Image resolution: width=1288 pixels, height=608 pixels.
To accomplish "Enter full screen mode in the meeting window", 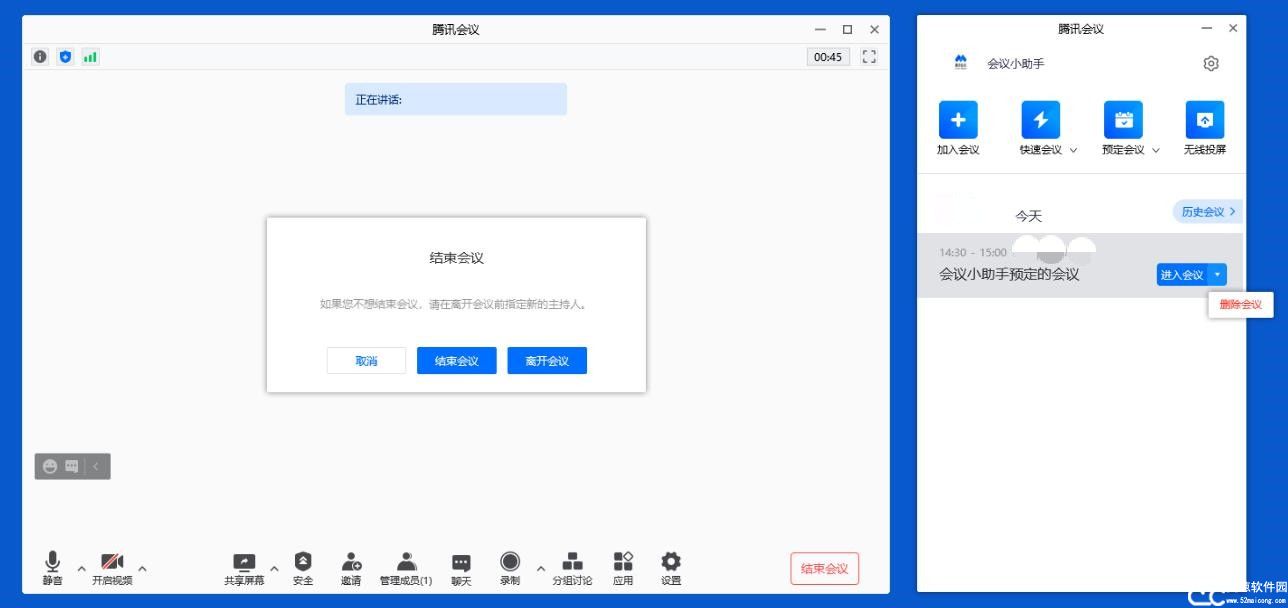I will [869, 57].
